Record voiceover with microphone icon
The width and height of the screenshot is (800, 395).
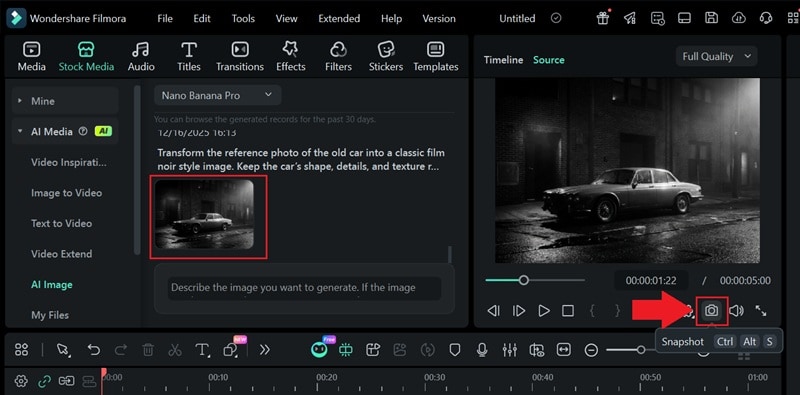[x=482, y=350]
